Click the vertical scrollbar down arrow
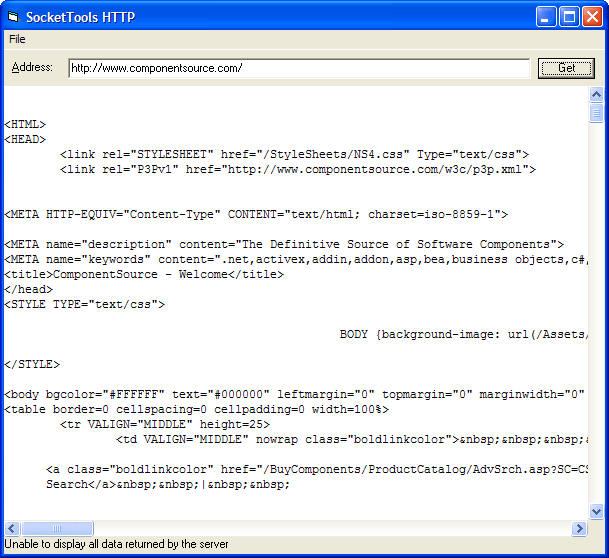The height and width of the screenshot is (558, 609). coord(596,511)
